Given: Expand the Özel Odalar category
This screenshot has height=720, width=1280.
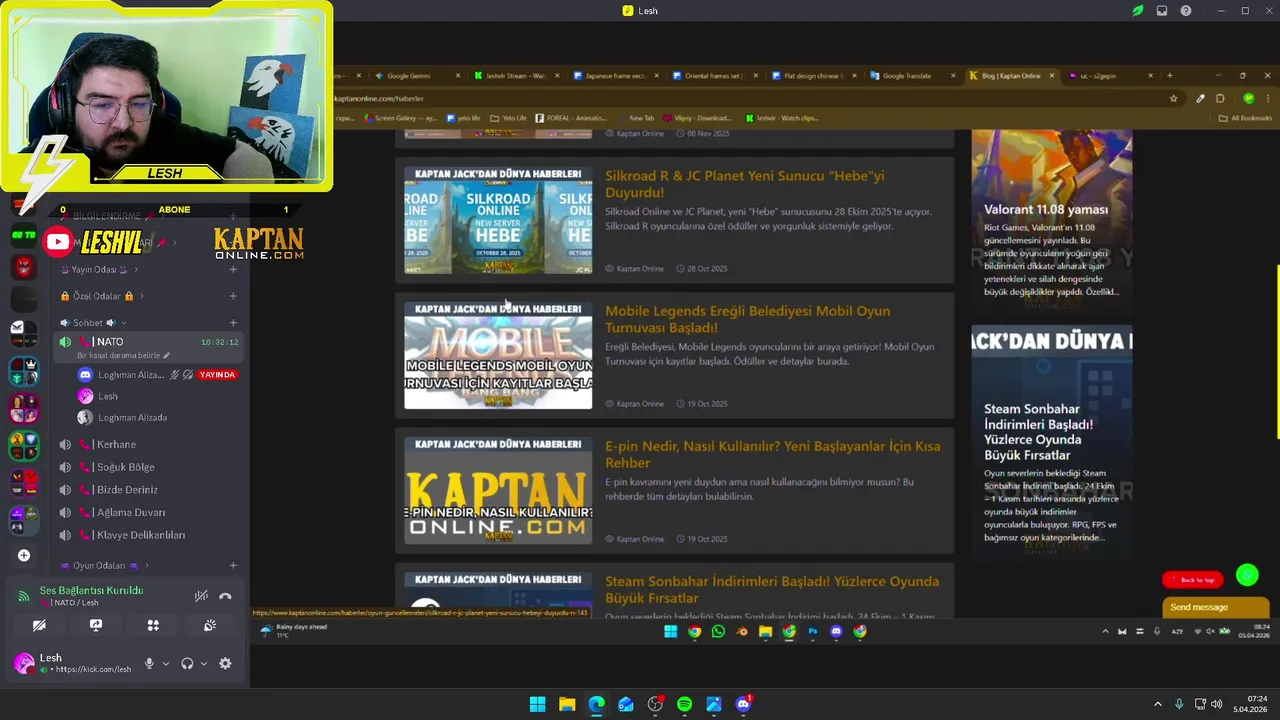Looking at the screenshot, I should coord(102,296).
